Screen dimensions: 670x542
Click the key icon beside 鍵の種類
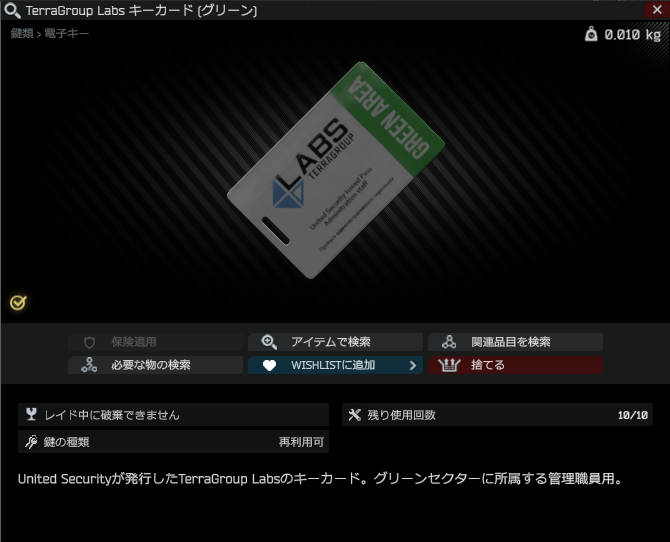[x=31, y=442]
